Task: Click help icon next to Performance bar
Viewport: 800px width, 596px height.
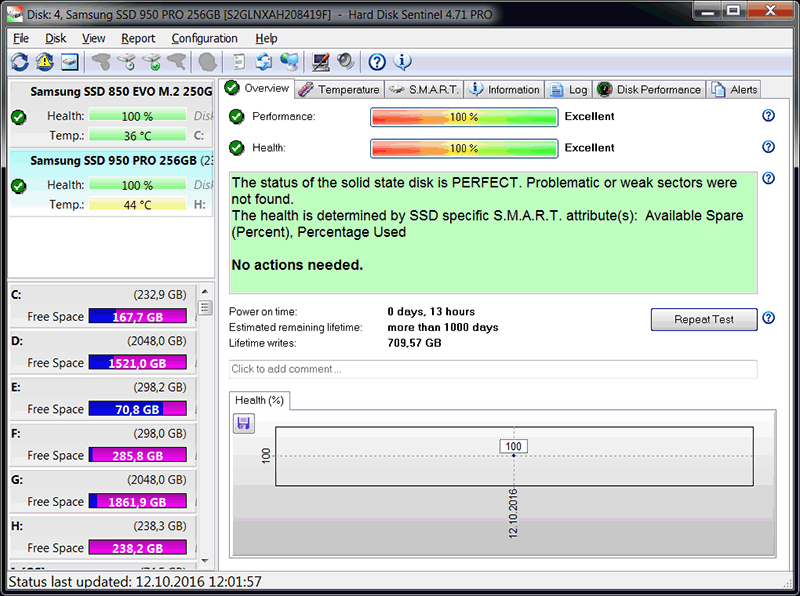Action: coord(768,115)
